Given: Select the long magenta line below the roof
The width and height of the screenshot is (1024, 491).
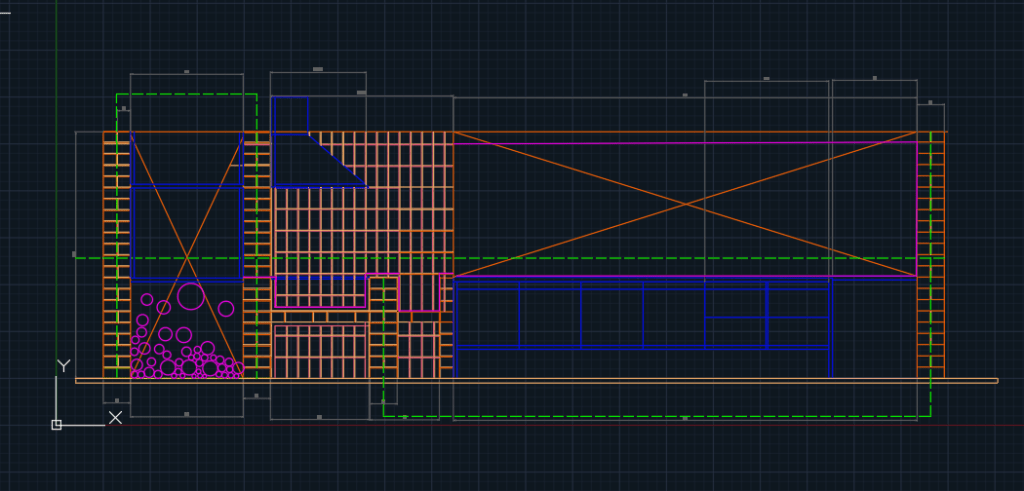Looking at the screenshot, I should (686, 143).
